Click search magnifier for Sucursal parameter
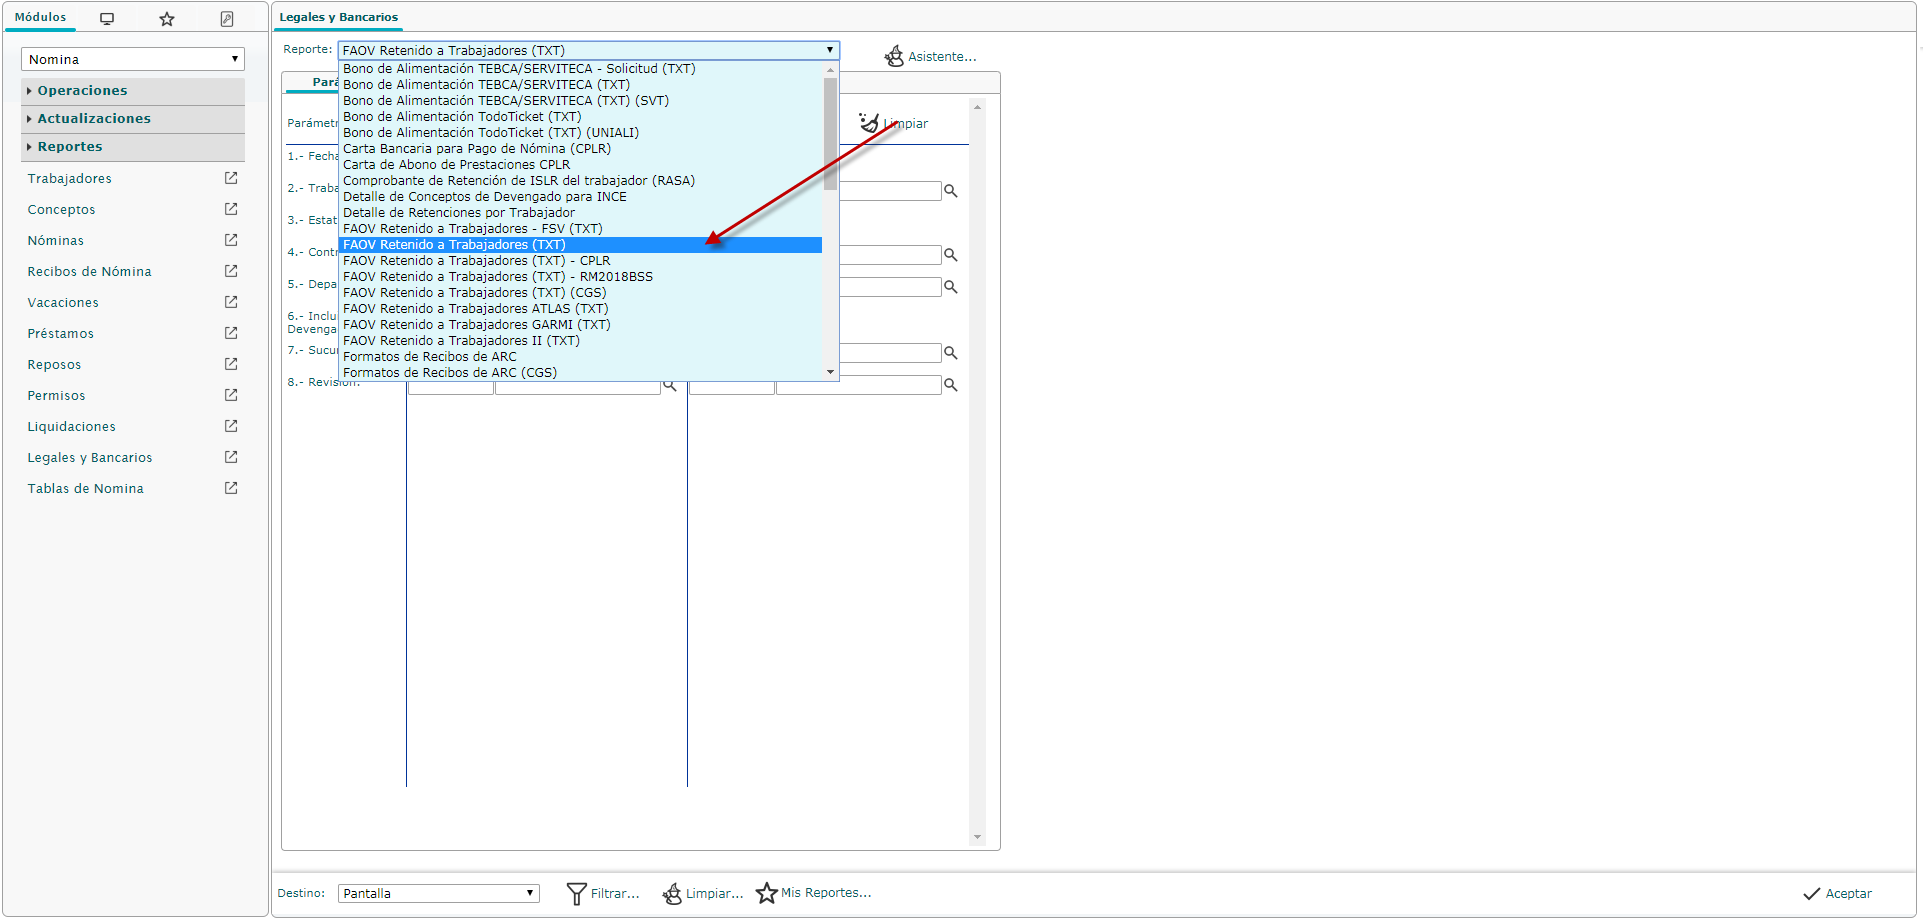Screen dimensions: 1923x919 [951, 353]
